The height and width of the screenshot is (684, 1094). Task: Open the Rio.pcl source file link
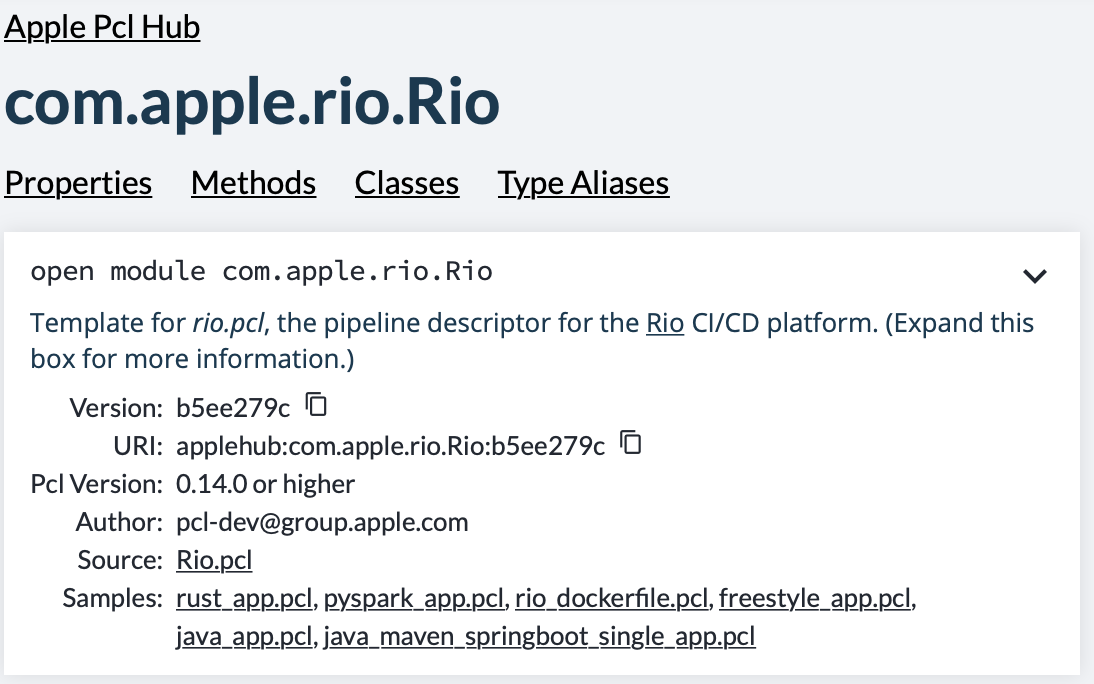pyautogui.click(x=214, y=560)
